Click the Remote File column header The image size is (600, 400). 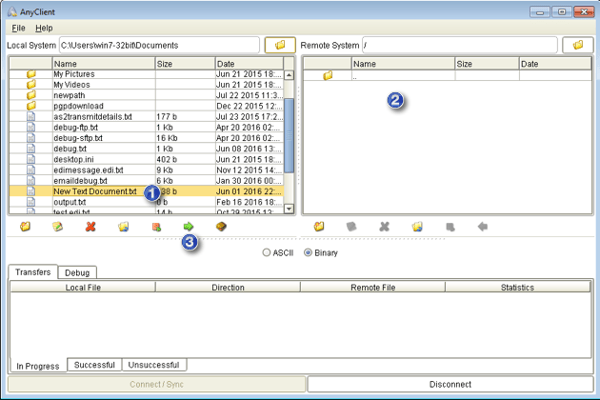(x=373, y=287)
